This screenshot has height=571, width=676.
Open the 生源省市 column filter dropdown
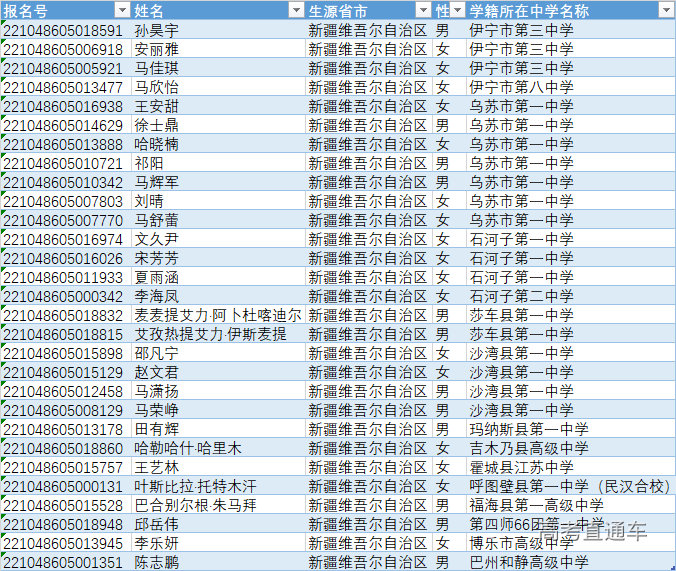(x=423, y=10)
